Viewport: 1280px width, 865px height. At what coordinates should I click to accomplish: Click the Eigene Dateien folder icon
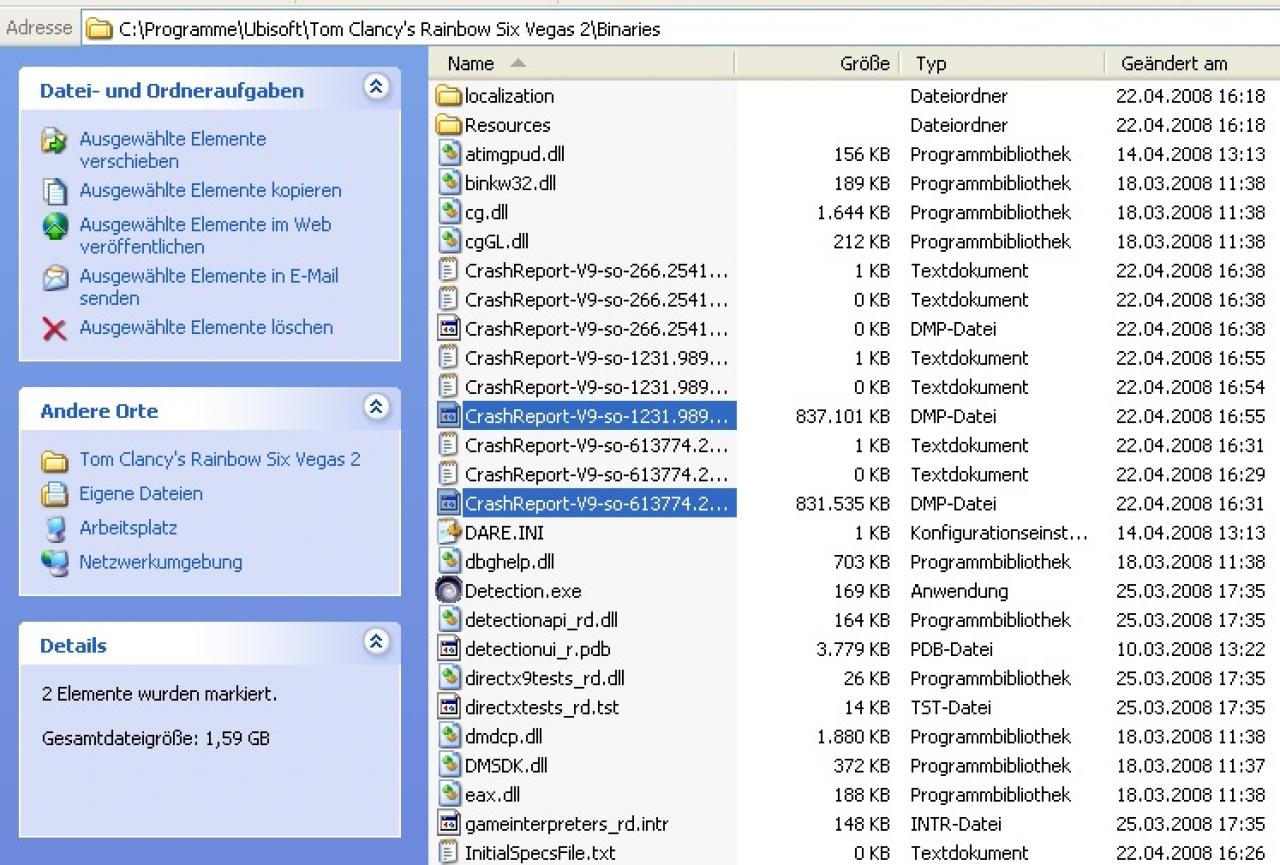[x=55, y=494]
